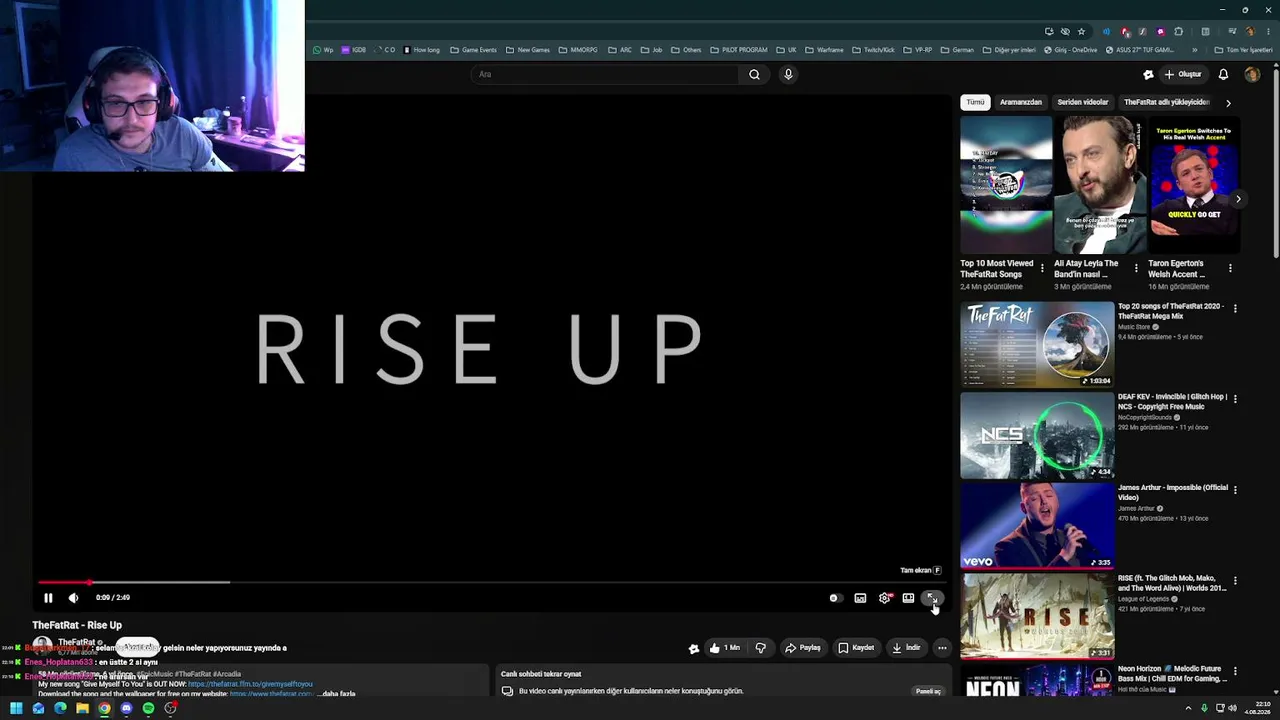Click the sparkle Ask icon beside like button
The image size is (1280, 720).
click(x=694, y=648)
